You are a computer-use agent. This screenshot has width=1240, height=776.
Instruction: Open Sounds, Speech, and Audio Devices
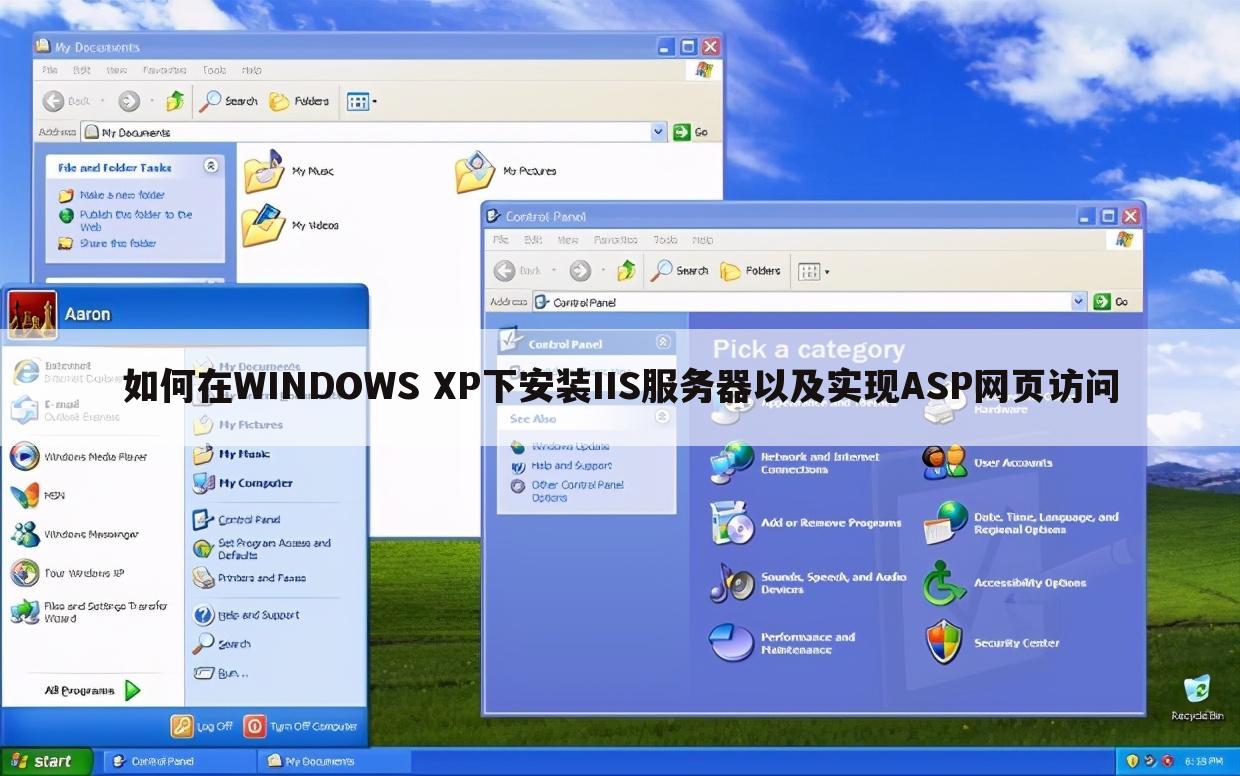click(x=808, y=582)
